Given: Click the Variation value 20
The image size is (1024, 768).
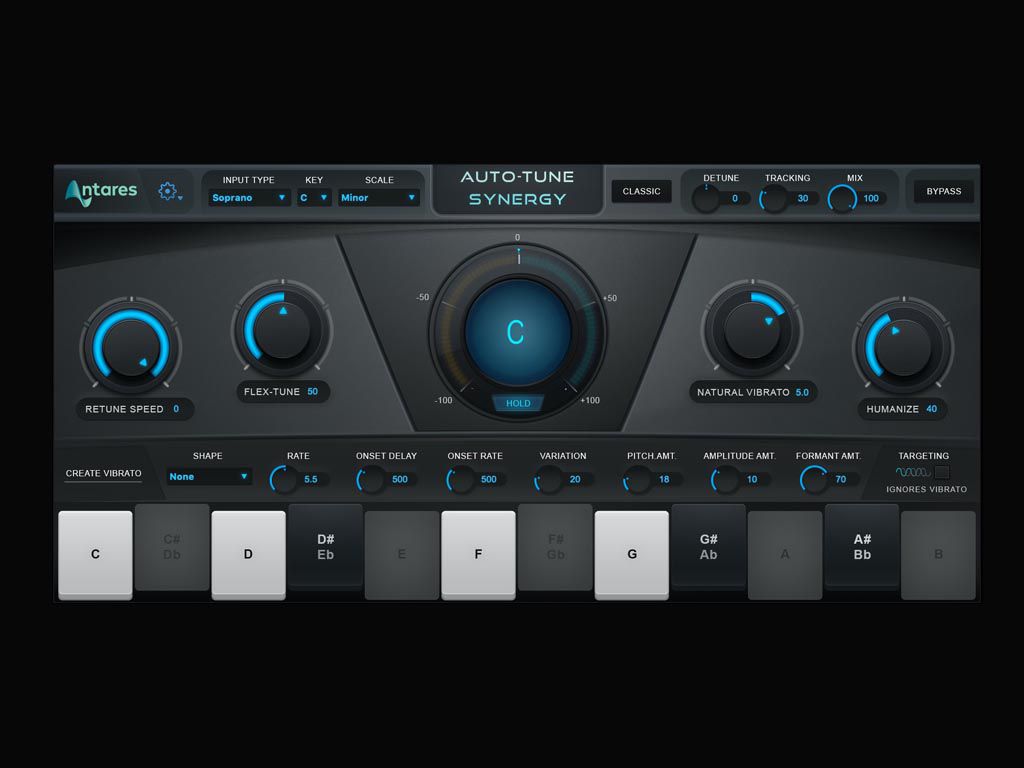Looking at the screenshot, I should click(575, 479).
